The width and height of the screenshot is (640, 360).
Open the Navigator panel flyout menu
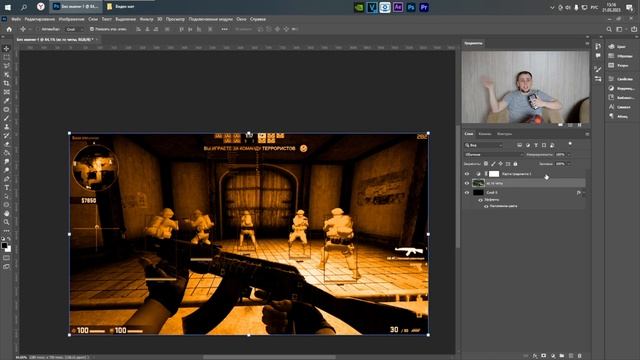(x=587, y=43)
